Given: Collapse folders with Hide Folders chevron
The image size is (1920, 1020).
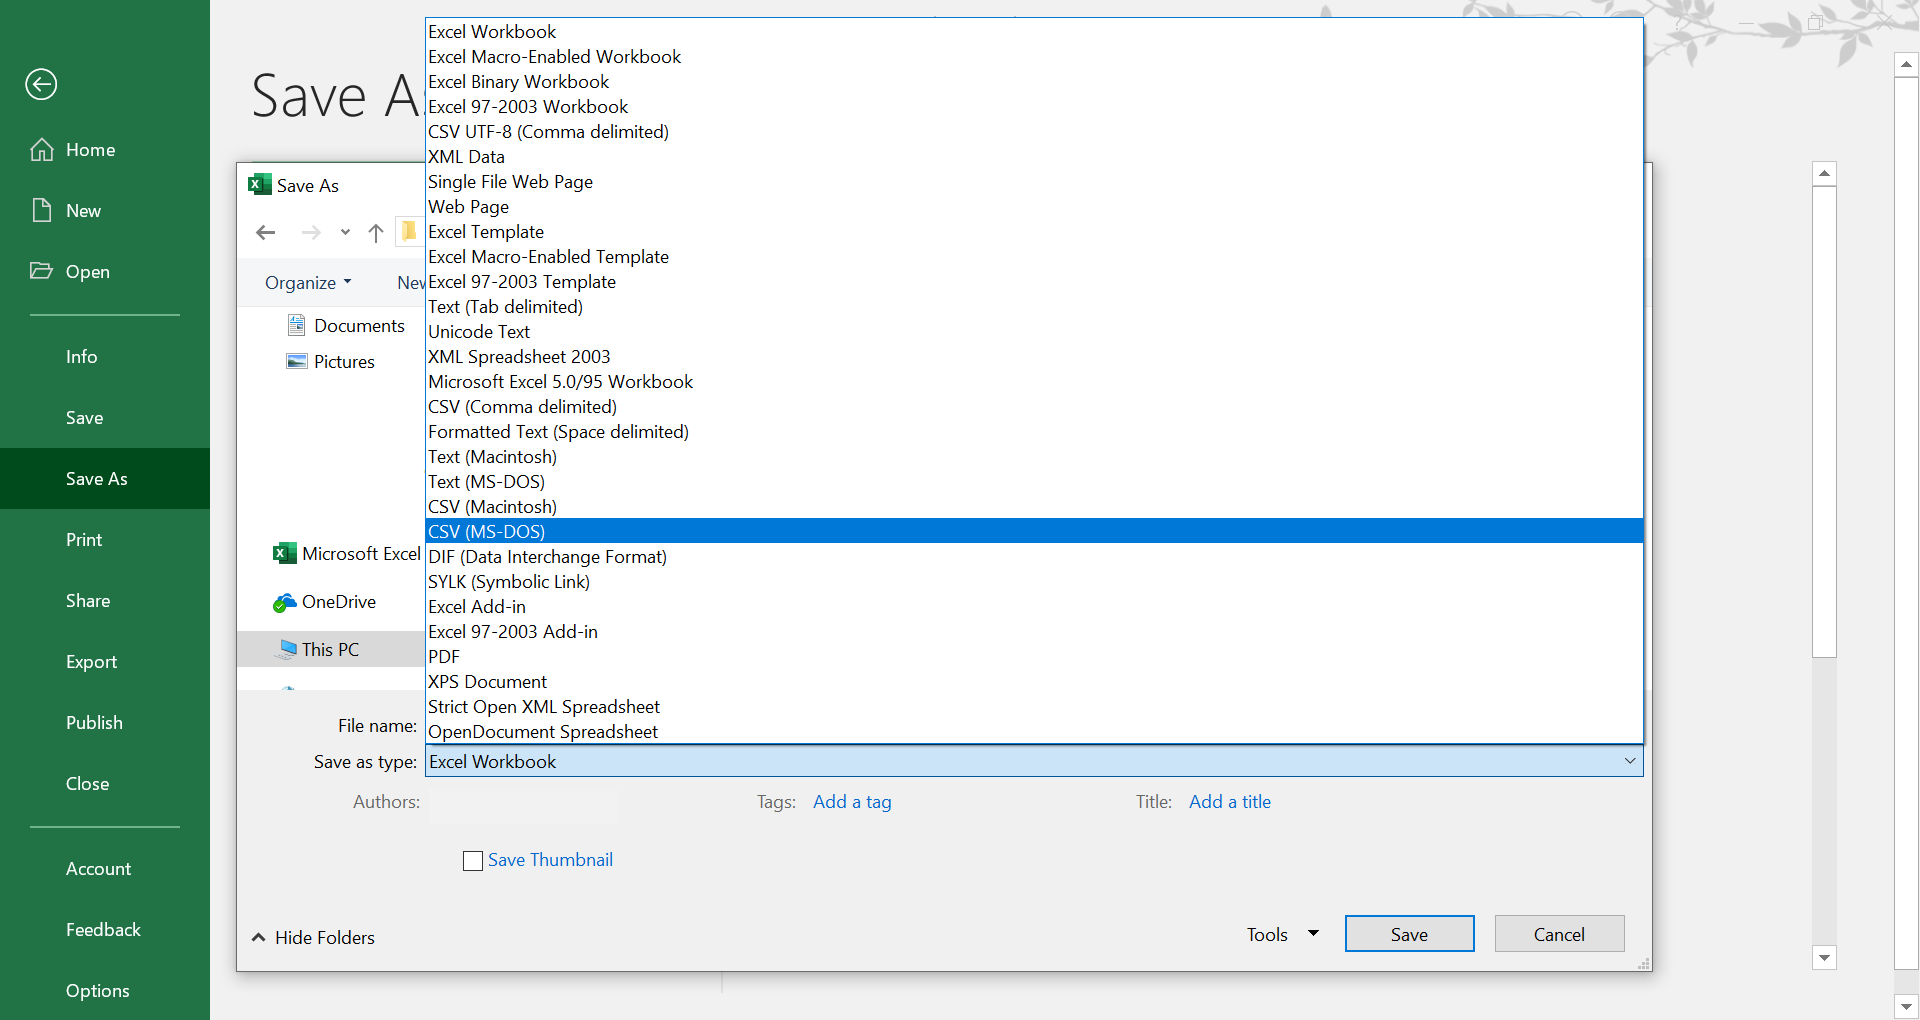Looking at the screenshot, I should click(x=258, y=937).
